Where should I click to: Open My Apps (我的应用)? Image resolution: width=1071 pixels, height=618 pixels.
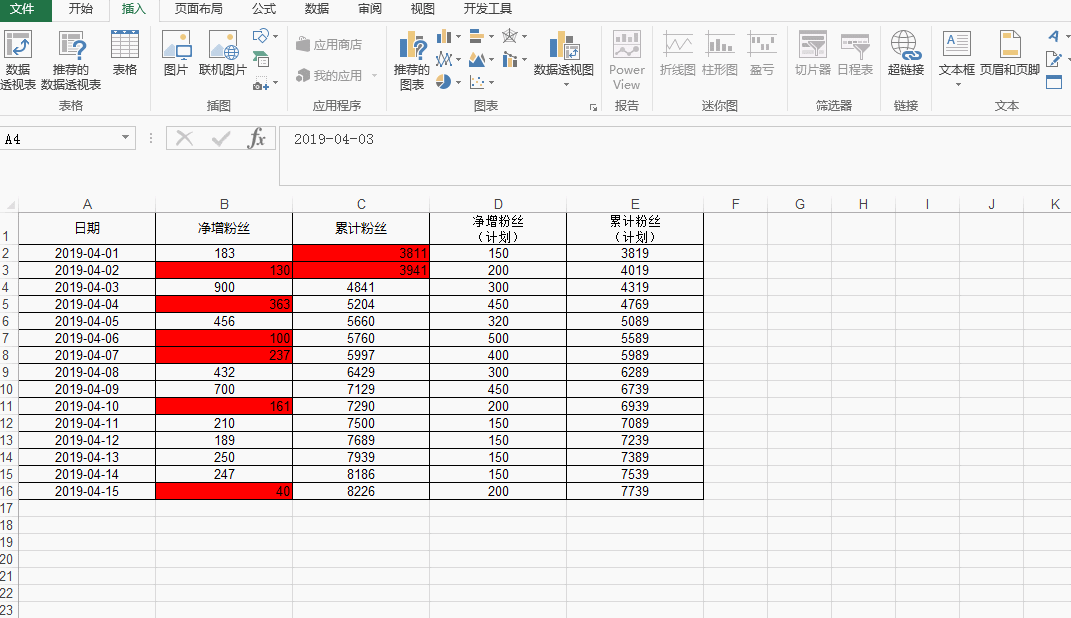(x=329, y=76)
